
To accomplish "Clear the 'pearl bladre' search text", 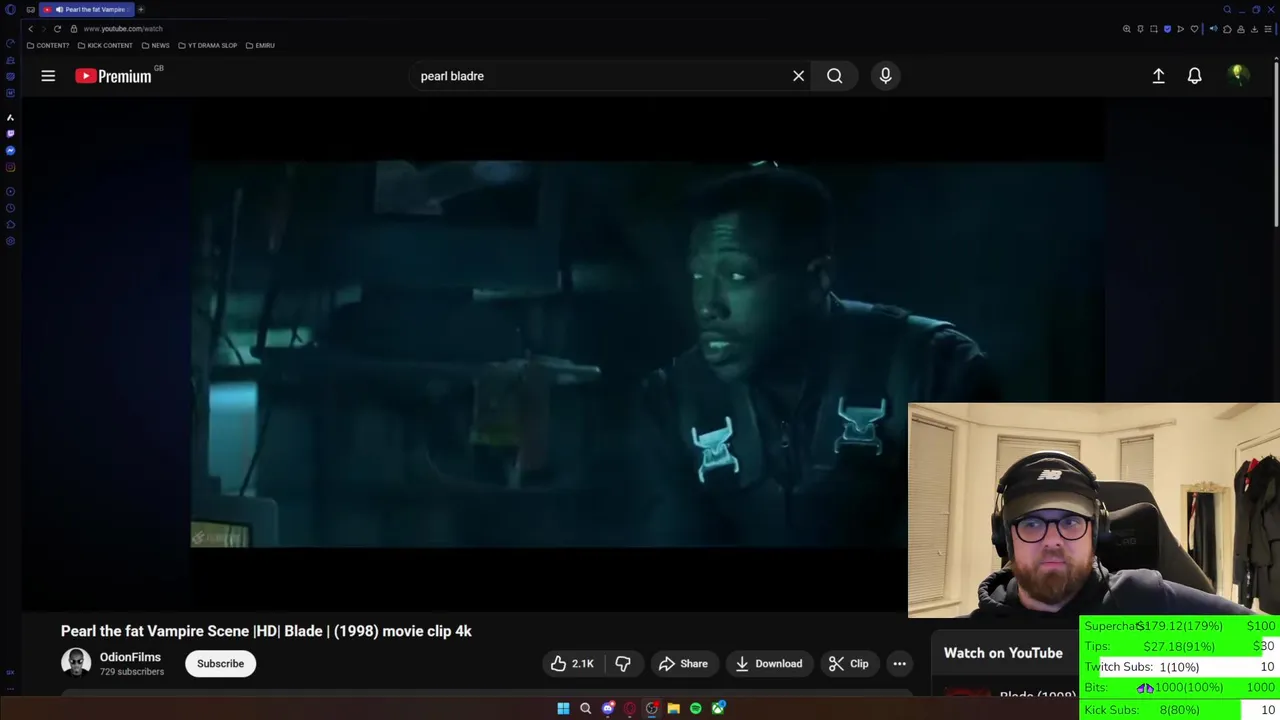I will coord(798,76).
